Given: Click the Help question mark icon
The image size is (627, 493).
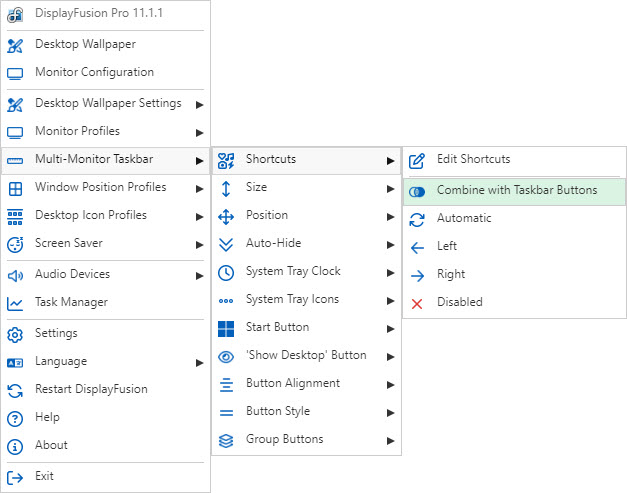Looking at the screenshot, I should 15,419.
